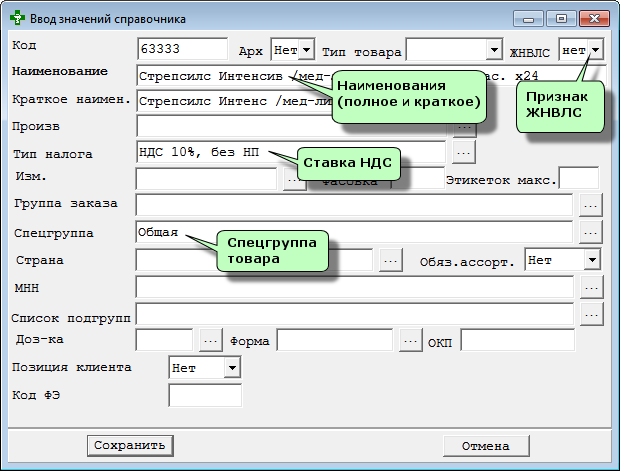Screen dimensions: 620x471
Task: Click the МНН input field
Action: pos(355,287)
